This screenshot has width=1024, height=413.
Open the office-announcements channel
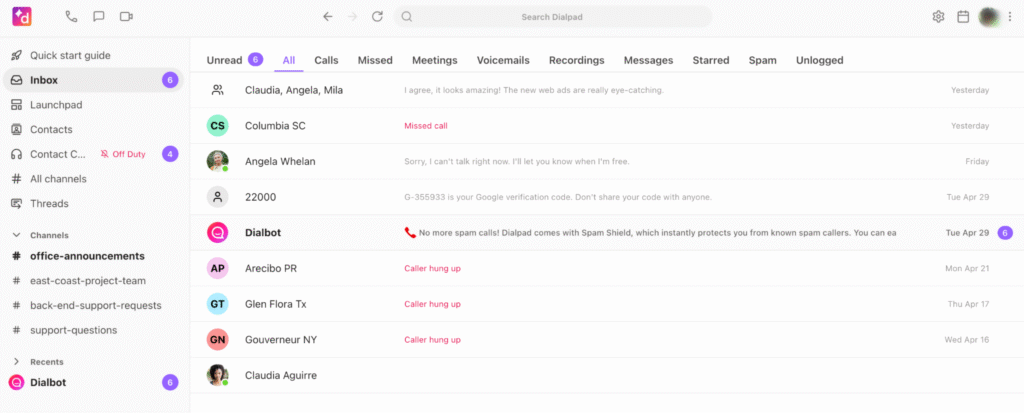point(87,256)
